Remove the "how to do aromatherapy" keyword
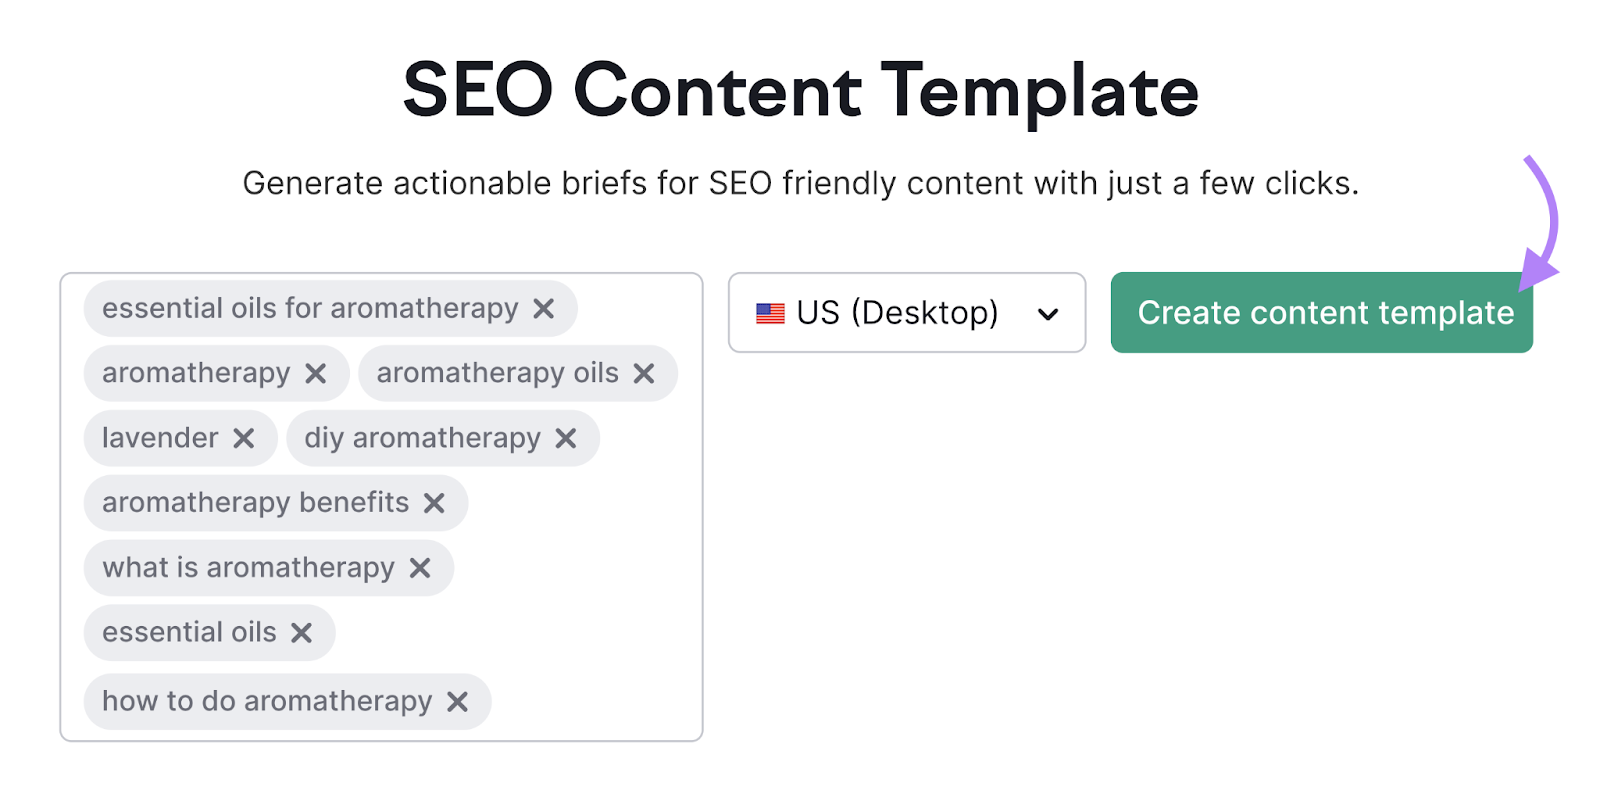Screen dimensions: 1600x801 [459, 701]
